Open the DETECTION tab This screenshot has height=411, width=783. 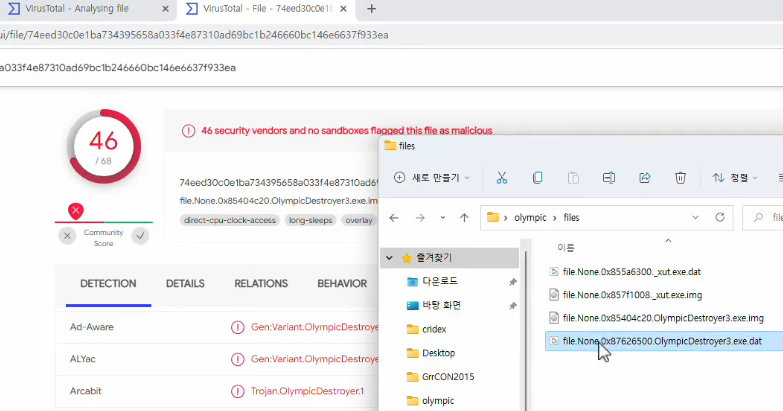pos(108,284)
